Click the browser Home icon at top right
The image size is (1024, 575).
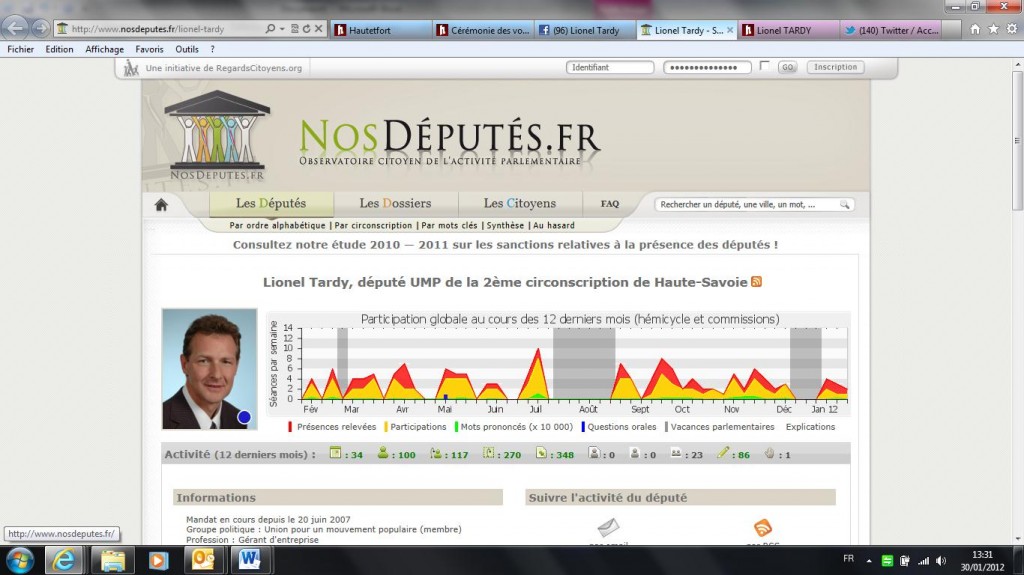coord(975,29)
